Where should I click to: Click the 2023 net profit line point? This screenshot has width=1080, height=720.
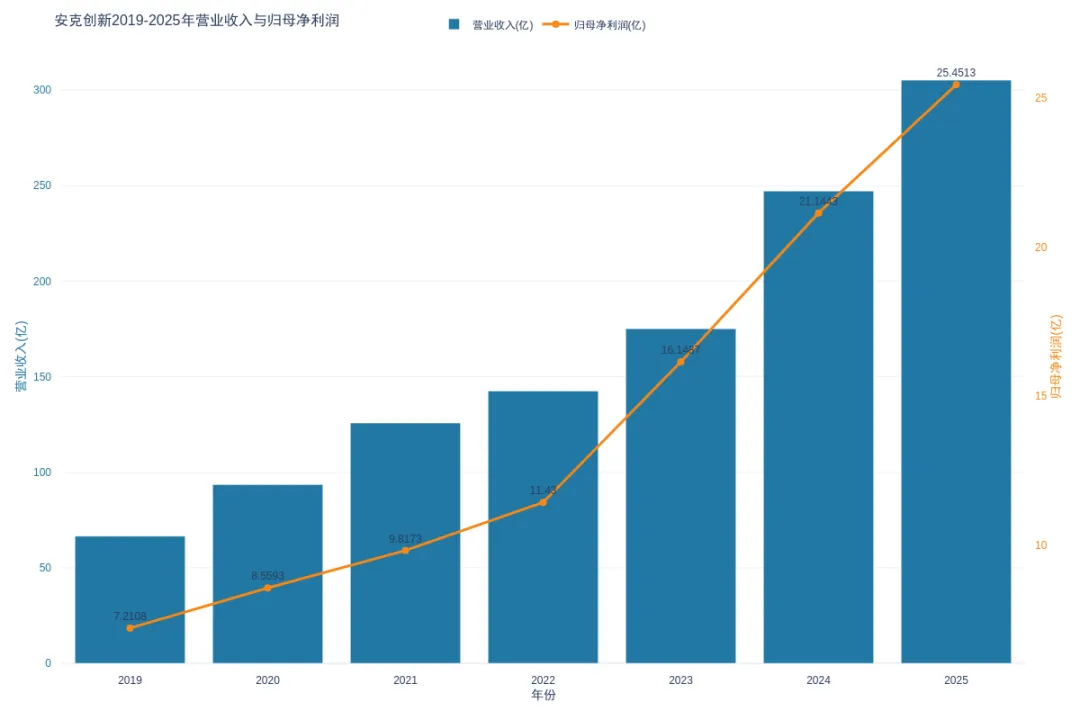tap(681, 362)
